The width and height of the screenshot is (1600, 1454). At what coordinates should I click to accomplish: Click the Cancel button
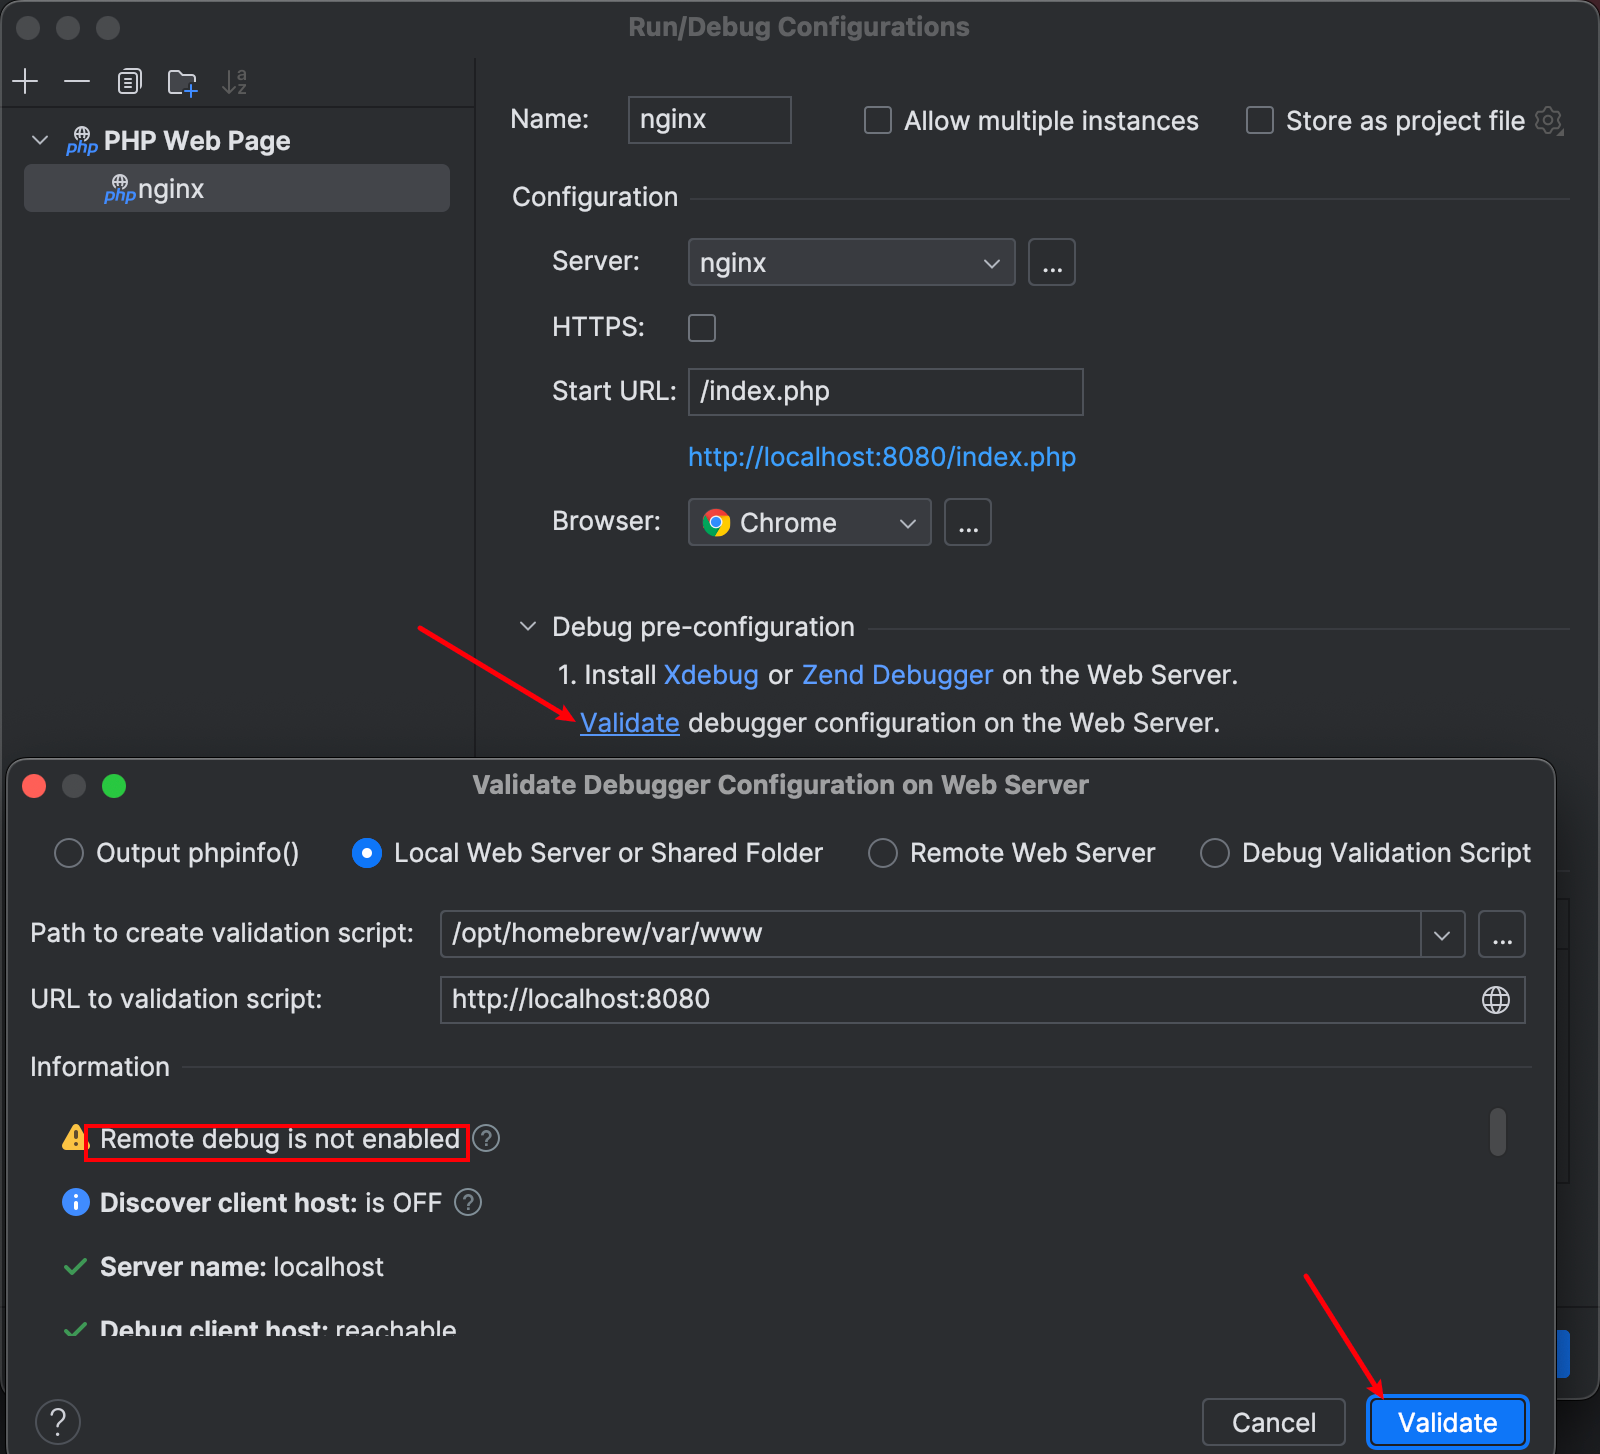1274,1422
